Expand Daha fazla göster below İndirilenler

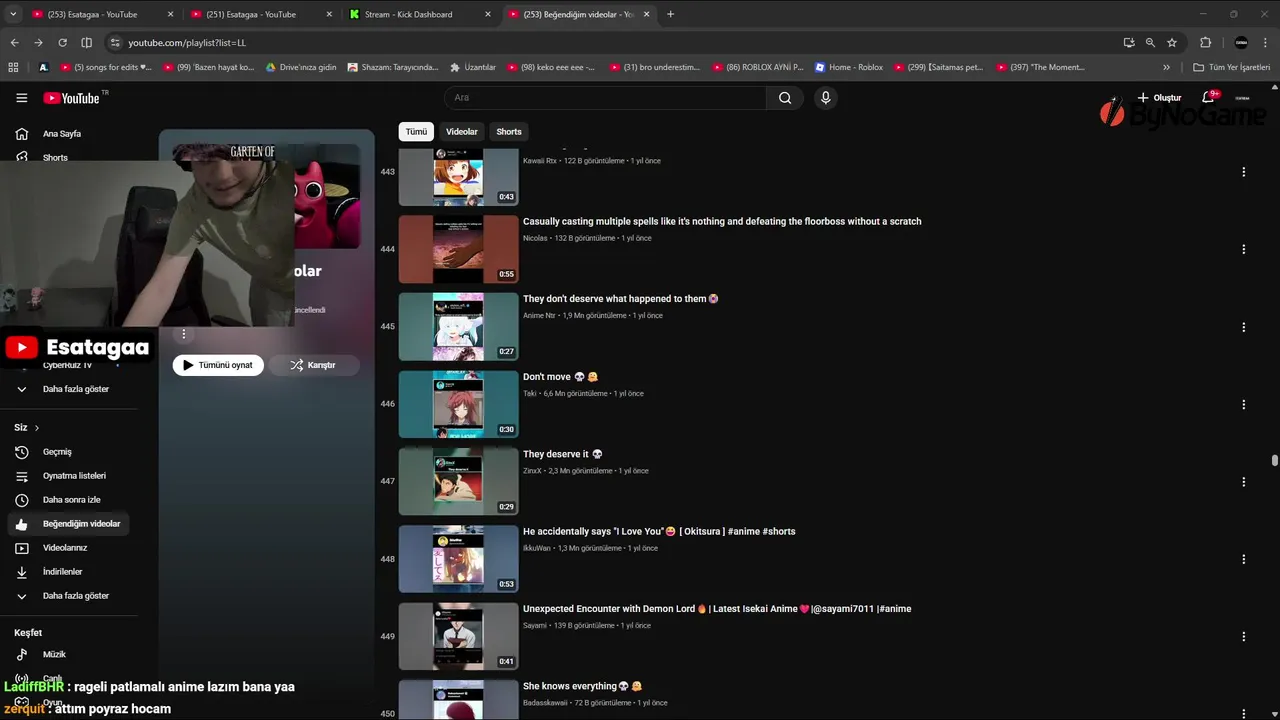coord(76,596)
